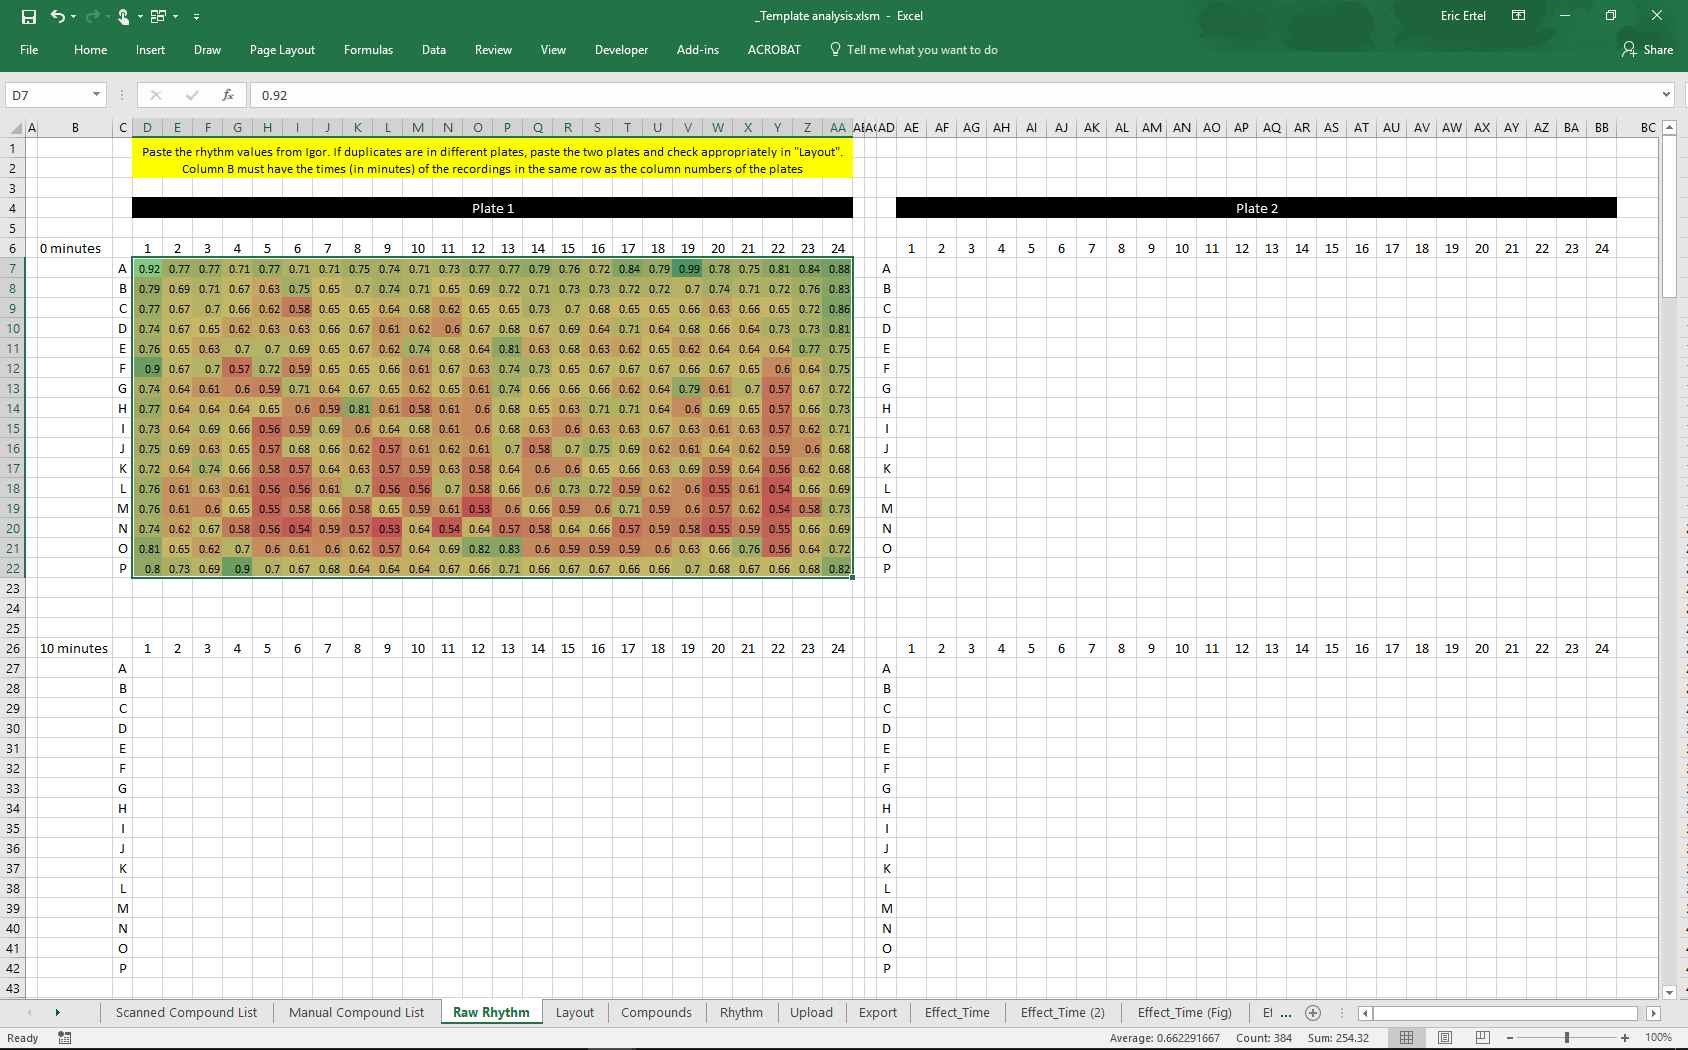Switch to the Formulas ribbon tab
Image resolution: width=1688 pixels, height=1050 pixels.
coord(368,50)
